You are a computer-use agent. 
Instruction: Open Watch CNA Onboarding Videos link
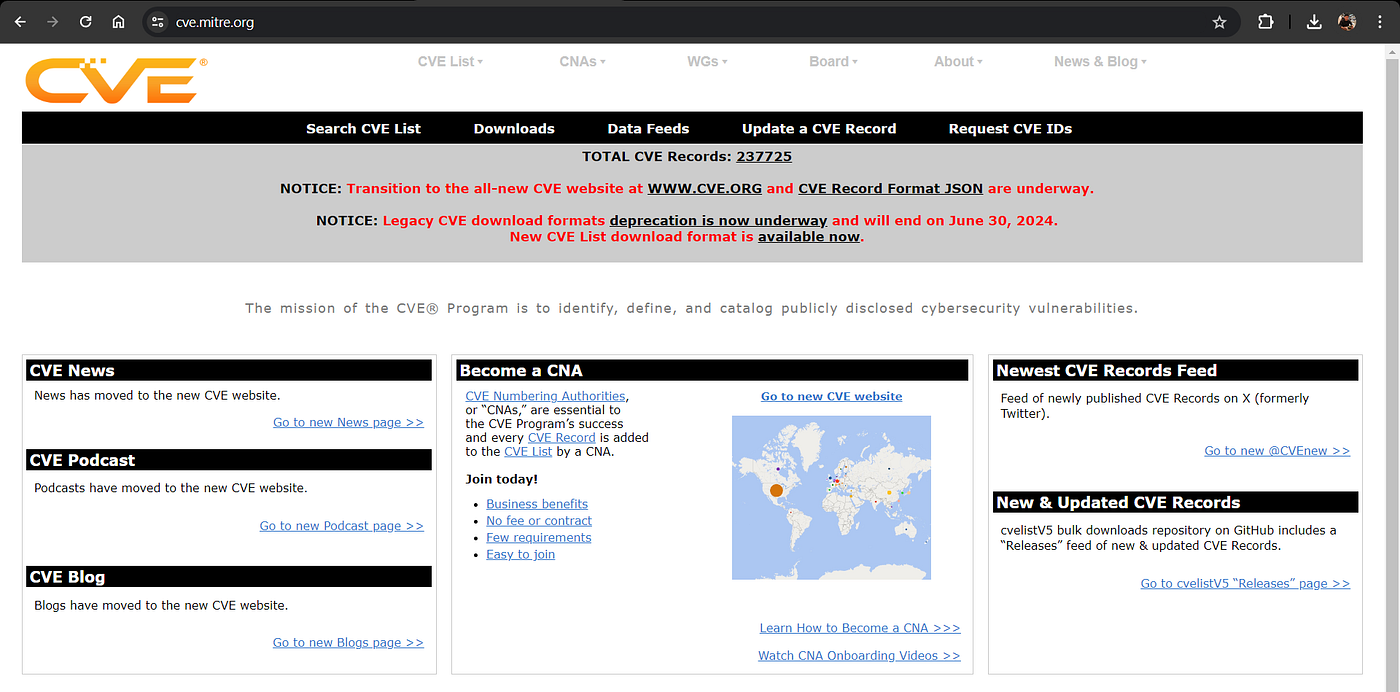859,655
